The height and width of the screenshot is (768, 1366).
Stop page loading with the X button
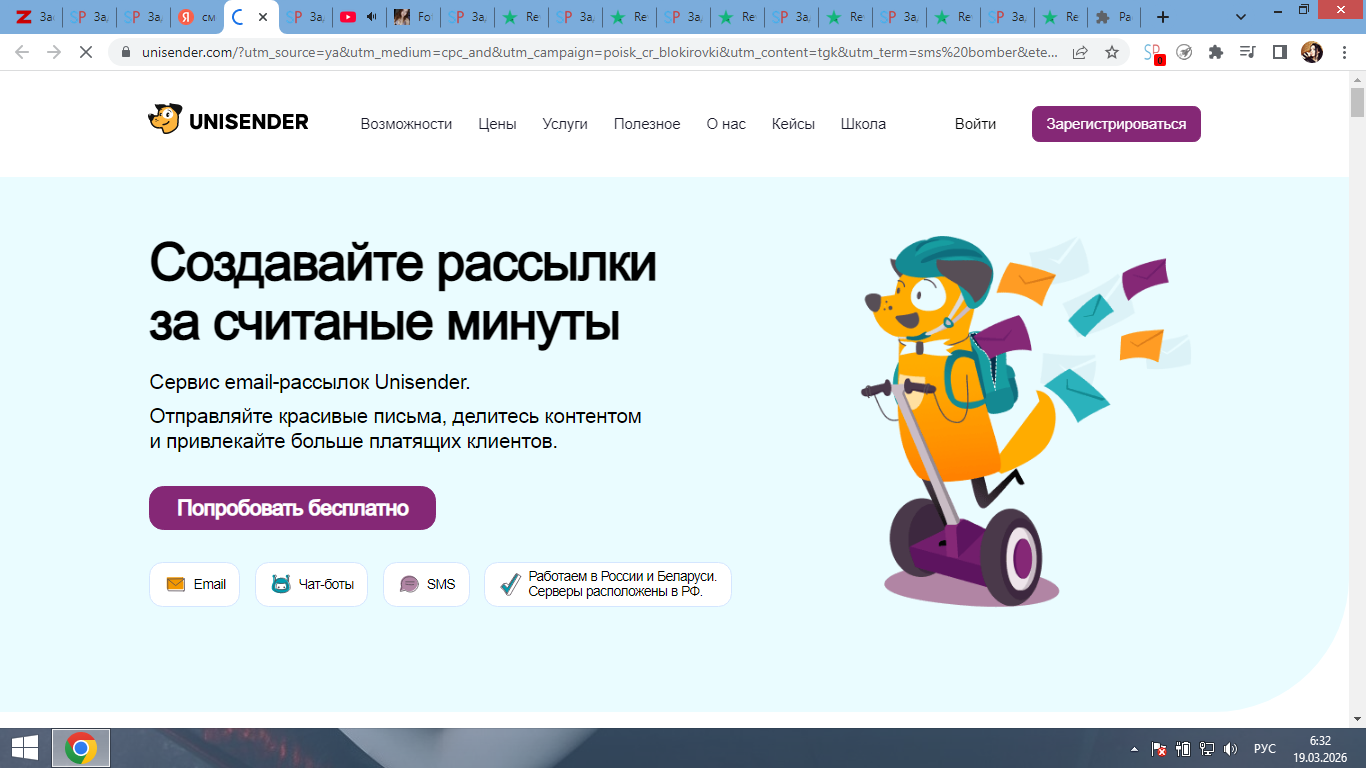coord(86,52)
